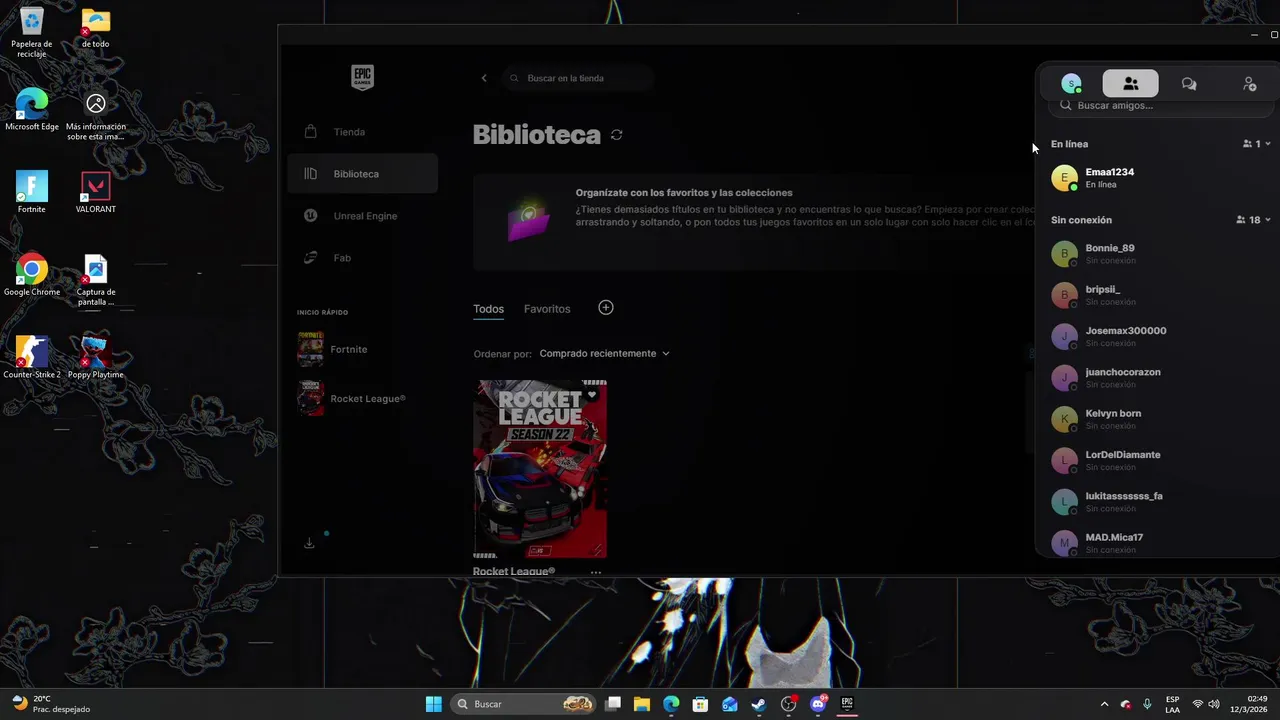Select friend Kelvyn born
Screen dimensions: 1280x720
click(1159, 419)
